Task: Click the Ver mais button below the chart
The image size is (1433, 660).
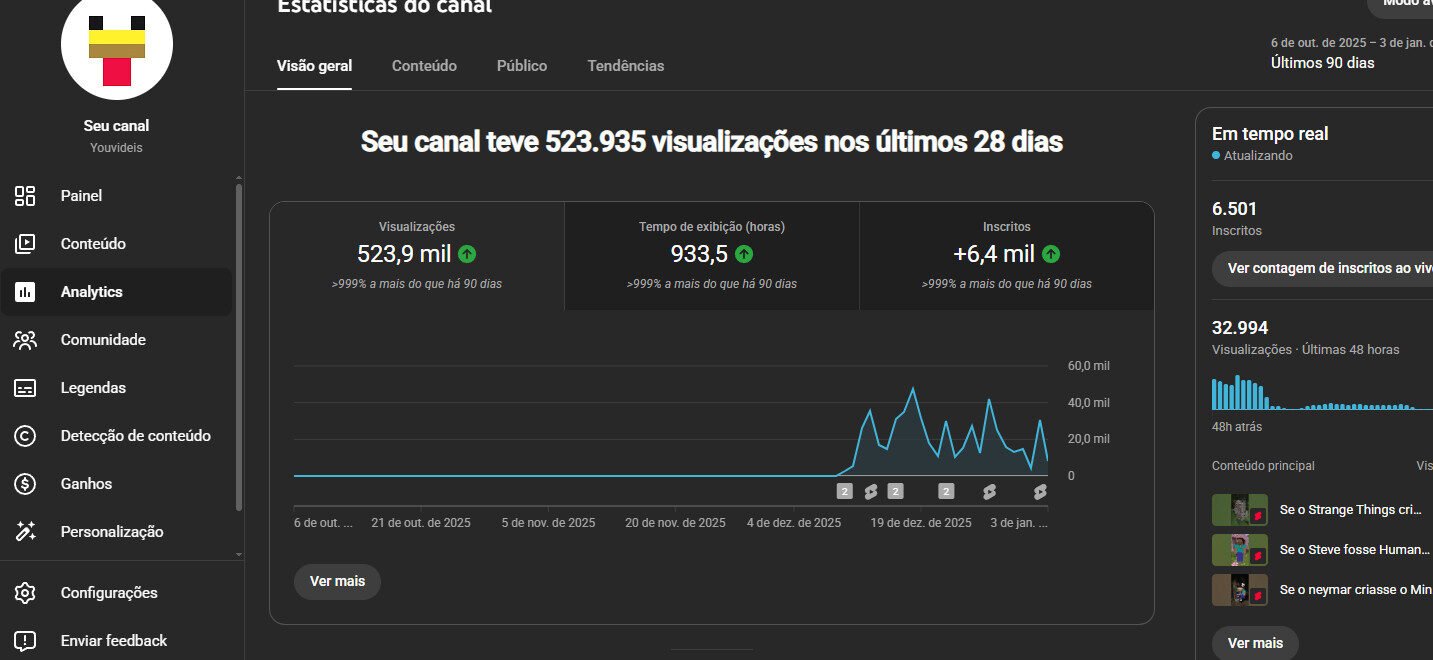Action: coord(337,581)
